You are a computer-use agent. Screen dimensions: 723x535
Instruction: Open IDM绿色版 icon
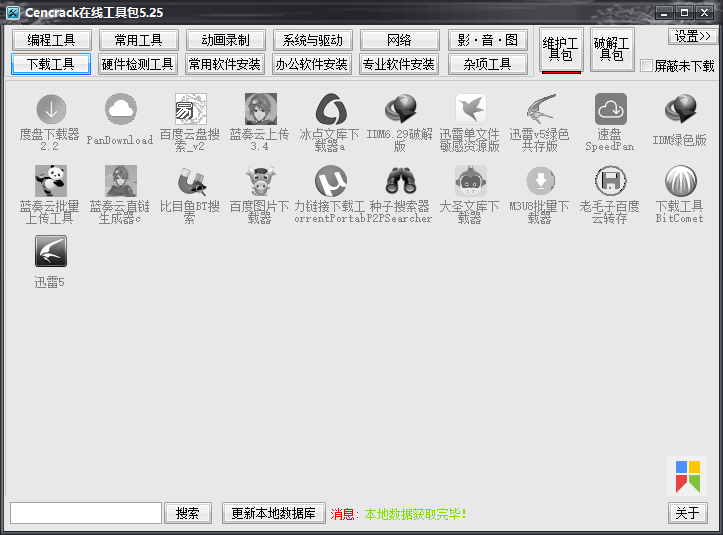[x=681, y=110]
